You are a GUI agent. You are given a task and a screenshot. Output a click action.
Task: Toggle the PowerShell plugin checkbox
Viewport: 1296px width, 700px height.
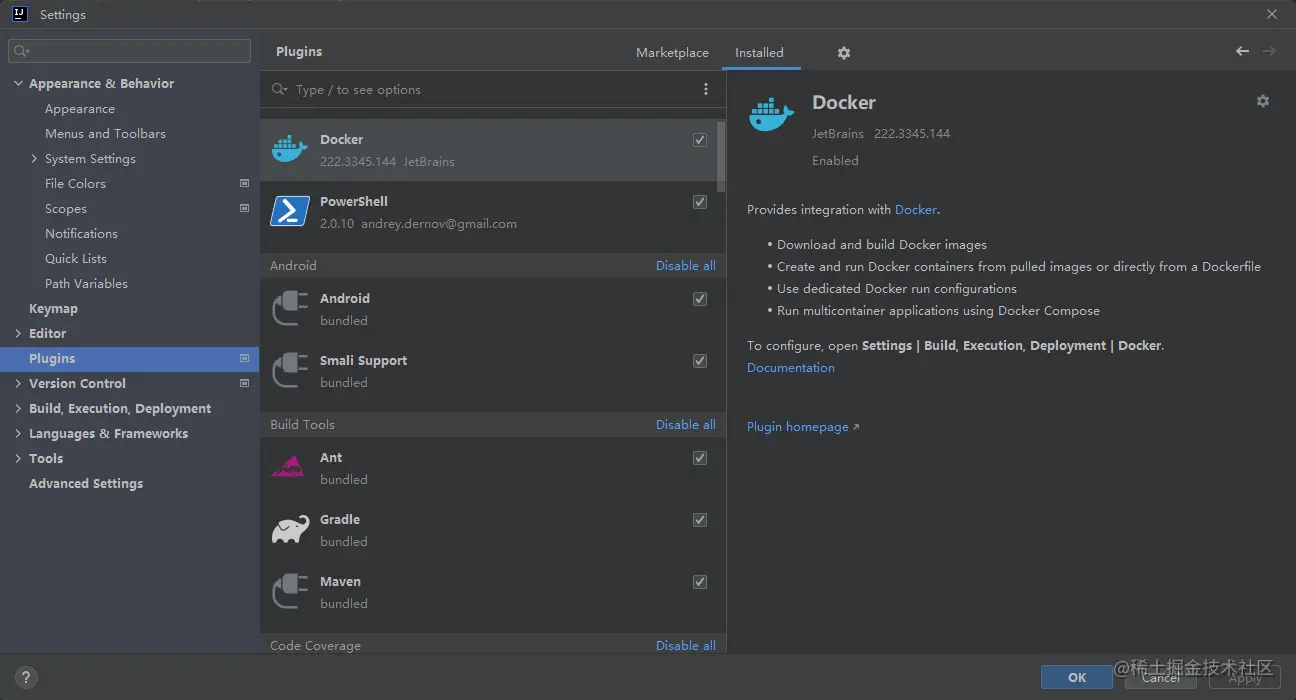point(700,202)
